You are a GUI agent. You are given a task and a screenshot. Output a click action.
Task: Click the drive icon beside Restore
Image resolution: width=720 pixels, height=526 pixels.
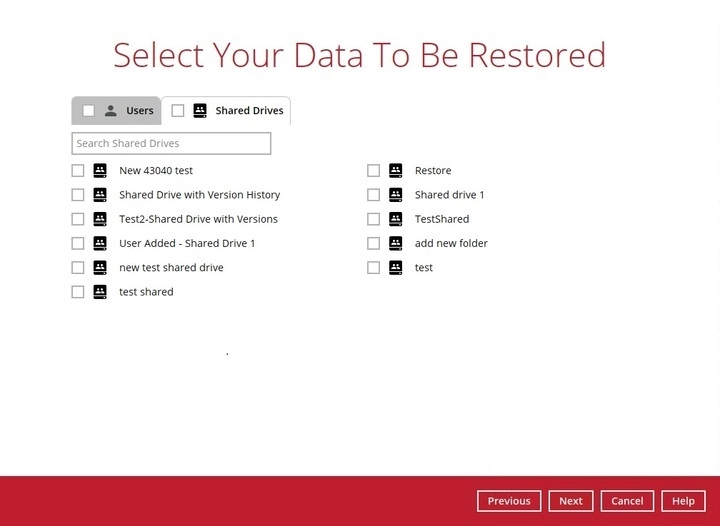click(395, 170)
